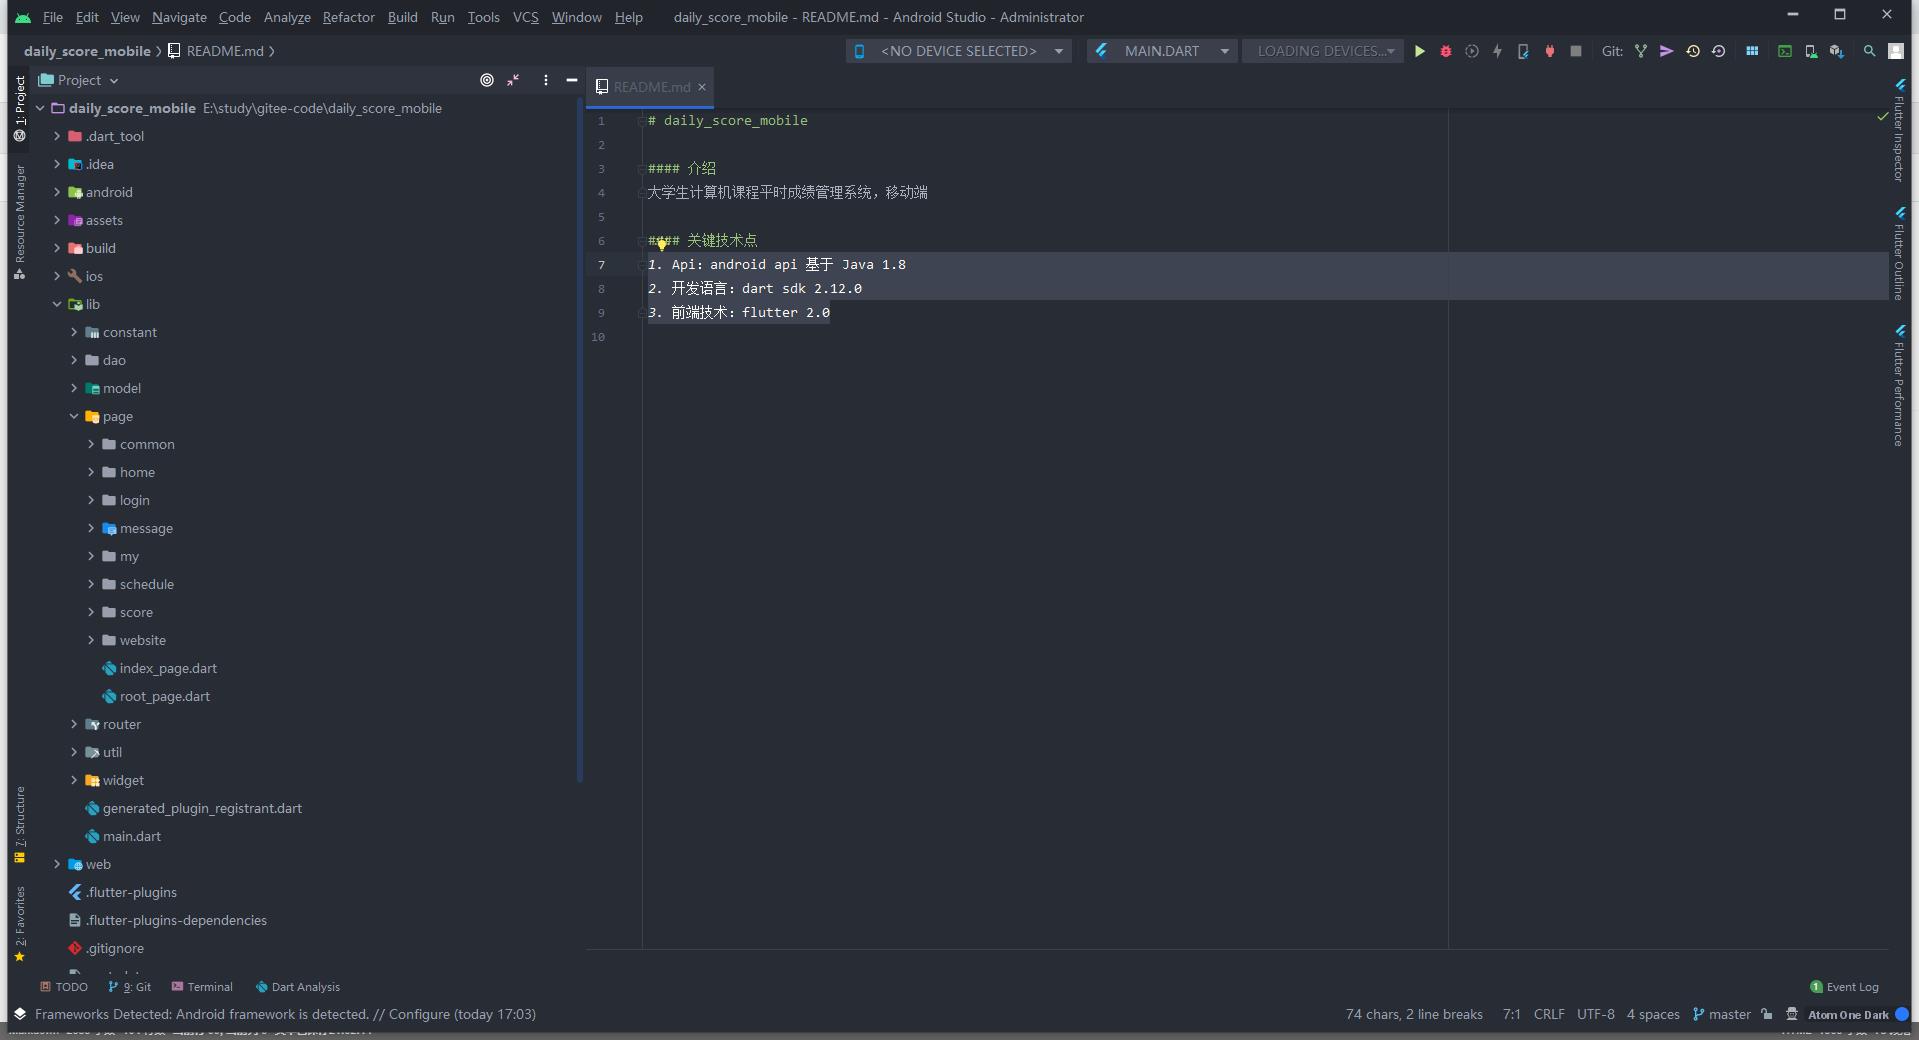Open the Dart Analysis tool window
The image size is (1919, 1040).
coord(298,987)
